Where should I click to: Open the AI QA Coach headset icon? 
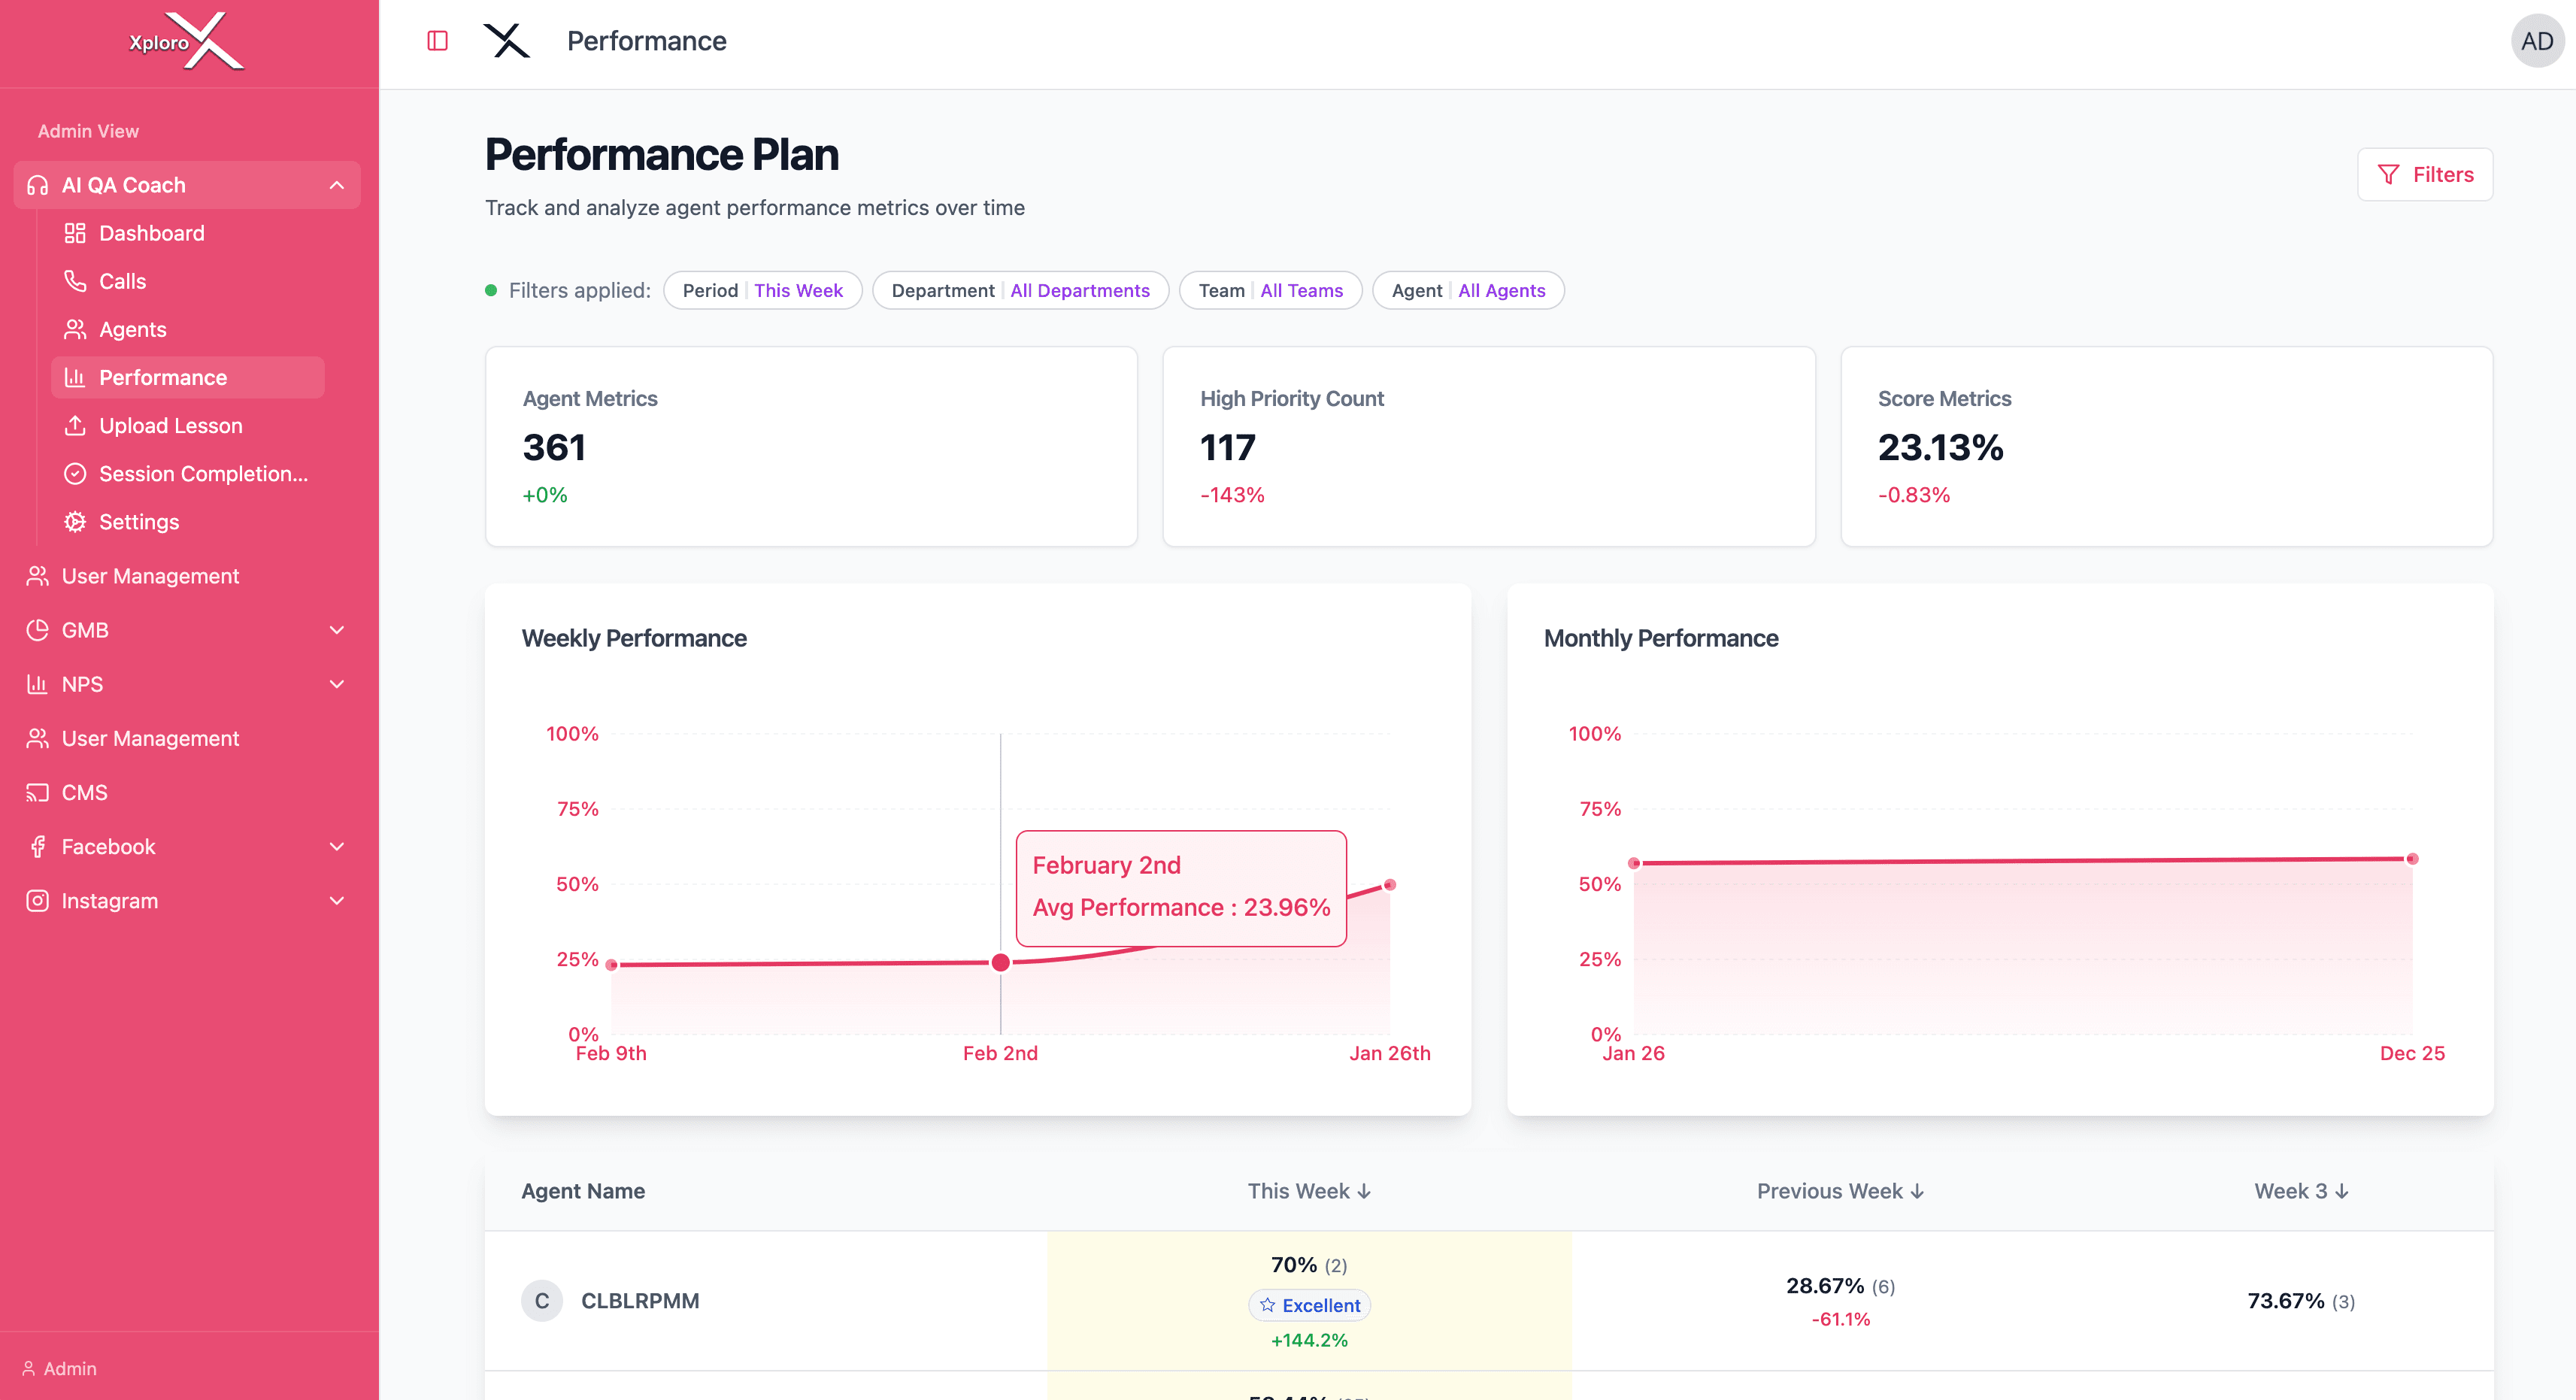[x=37, y=185]
